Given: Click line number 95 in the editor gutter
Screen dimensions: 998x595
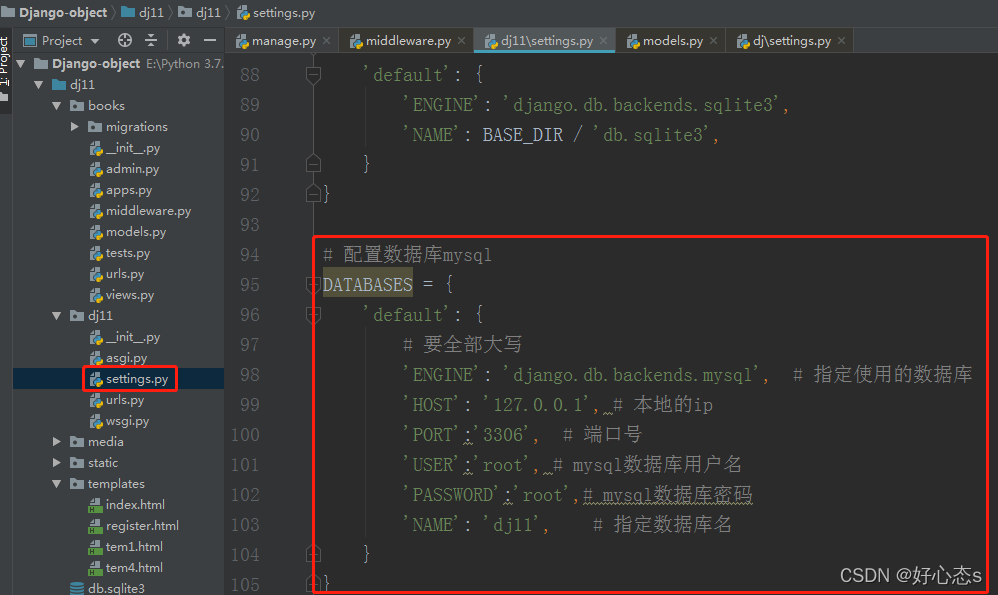Looking at the screenshot, I should (x=249, y=285).
